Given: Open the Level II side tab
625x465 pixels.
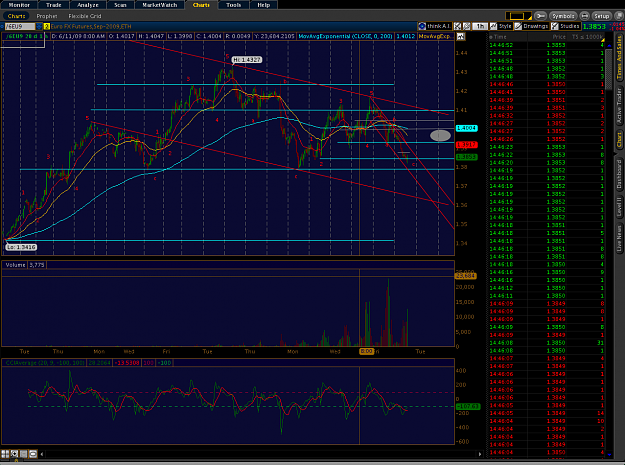Looking at the screenshot, I should pos(619,207).
